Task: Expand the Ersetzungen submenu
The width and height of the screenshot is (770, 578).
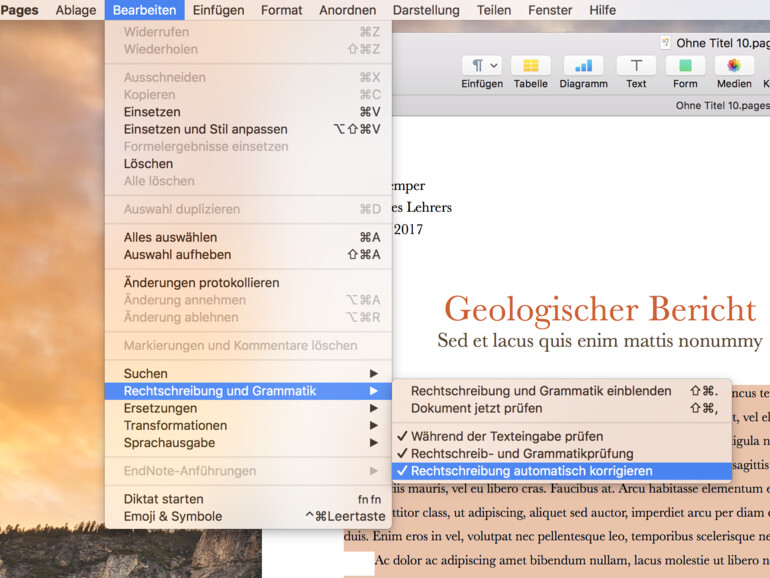Action: [248, 408]
